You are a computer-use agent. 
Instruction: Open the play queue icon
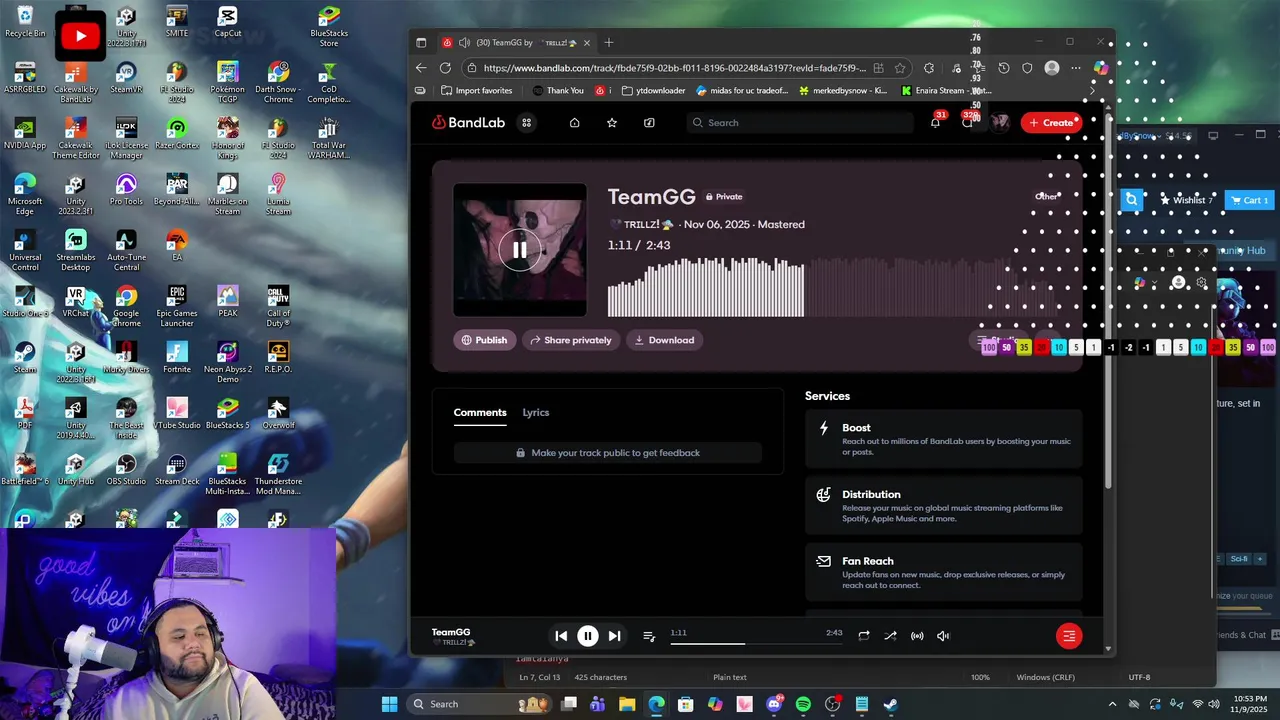pos(649,636)
